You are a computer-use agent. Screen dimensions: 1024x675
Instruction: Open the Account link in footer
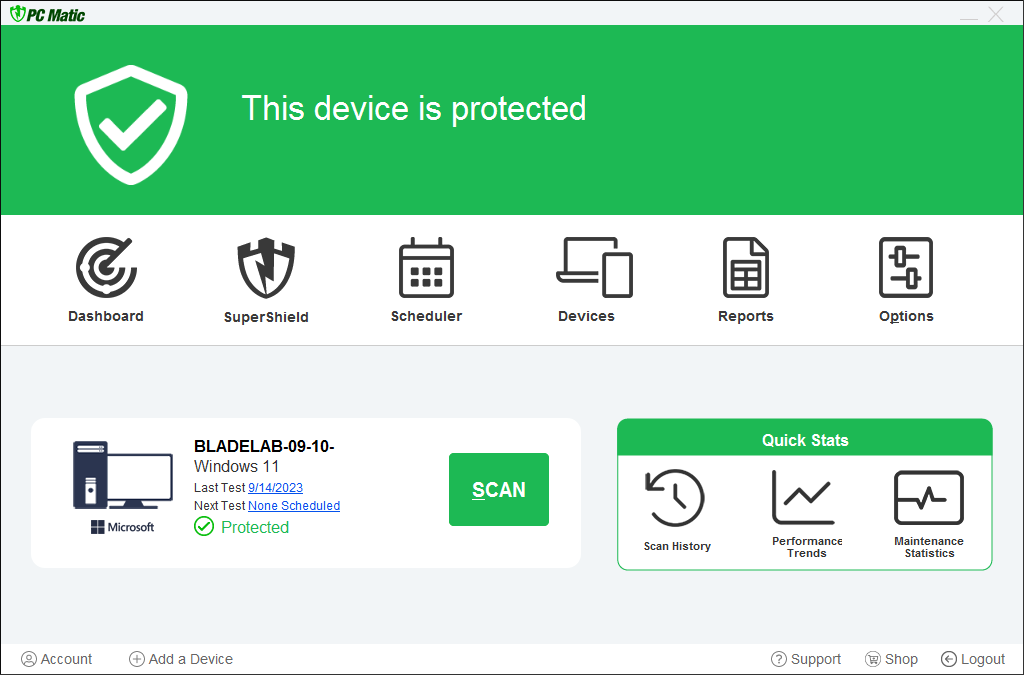tap(57, 659)
